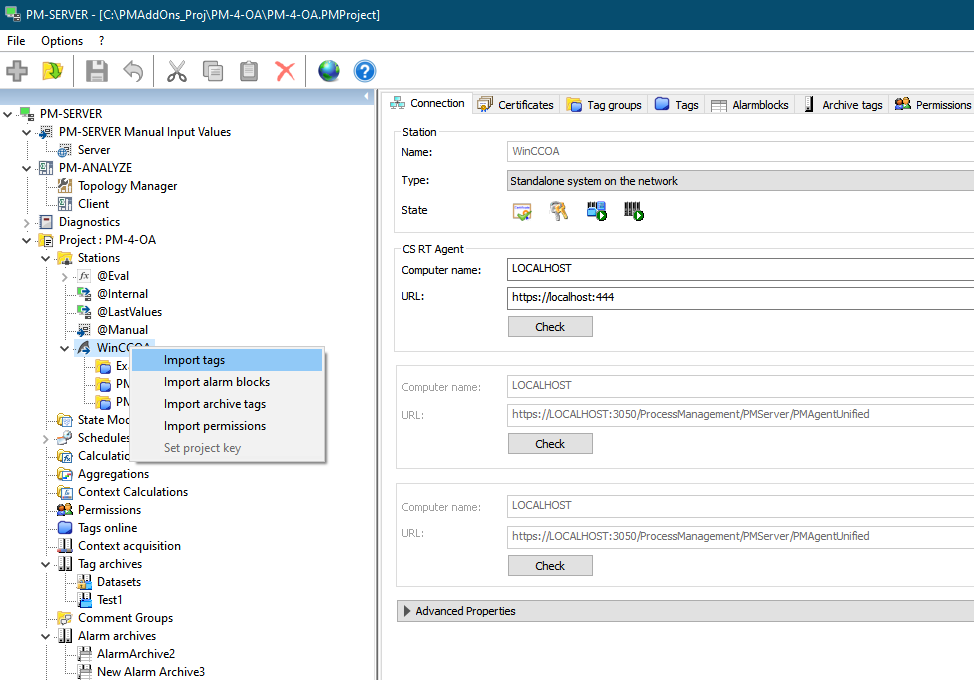Collapse the PM-SERVER root node

click(x=7, y=114)
